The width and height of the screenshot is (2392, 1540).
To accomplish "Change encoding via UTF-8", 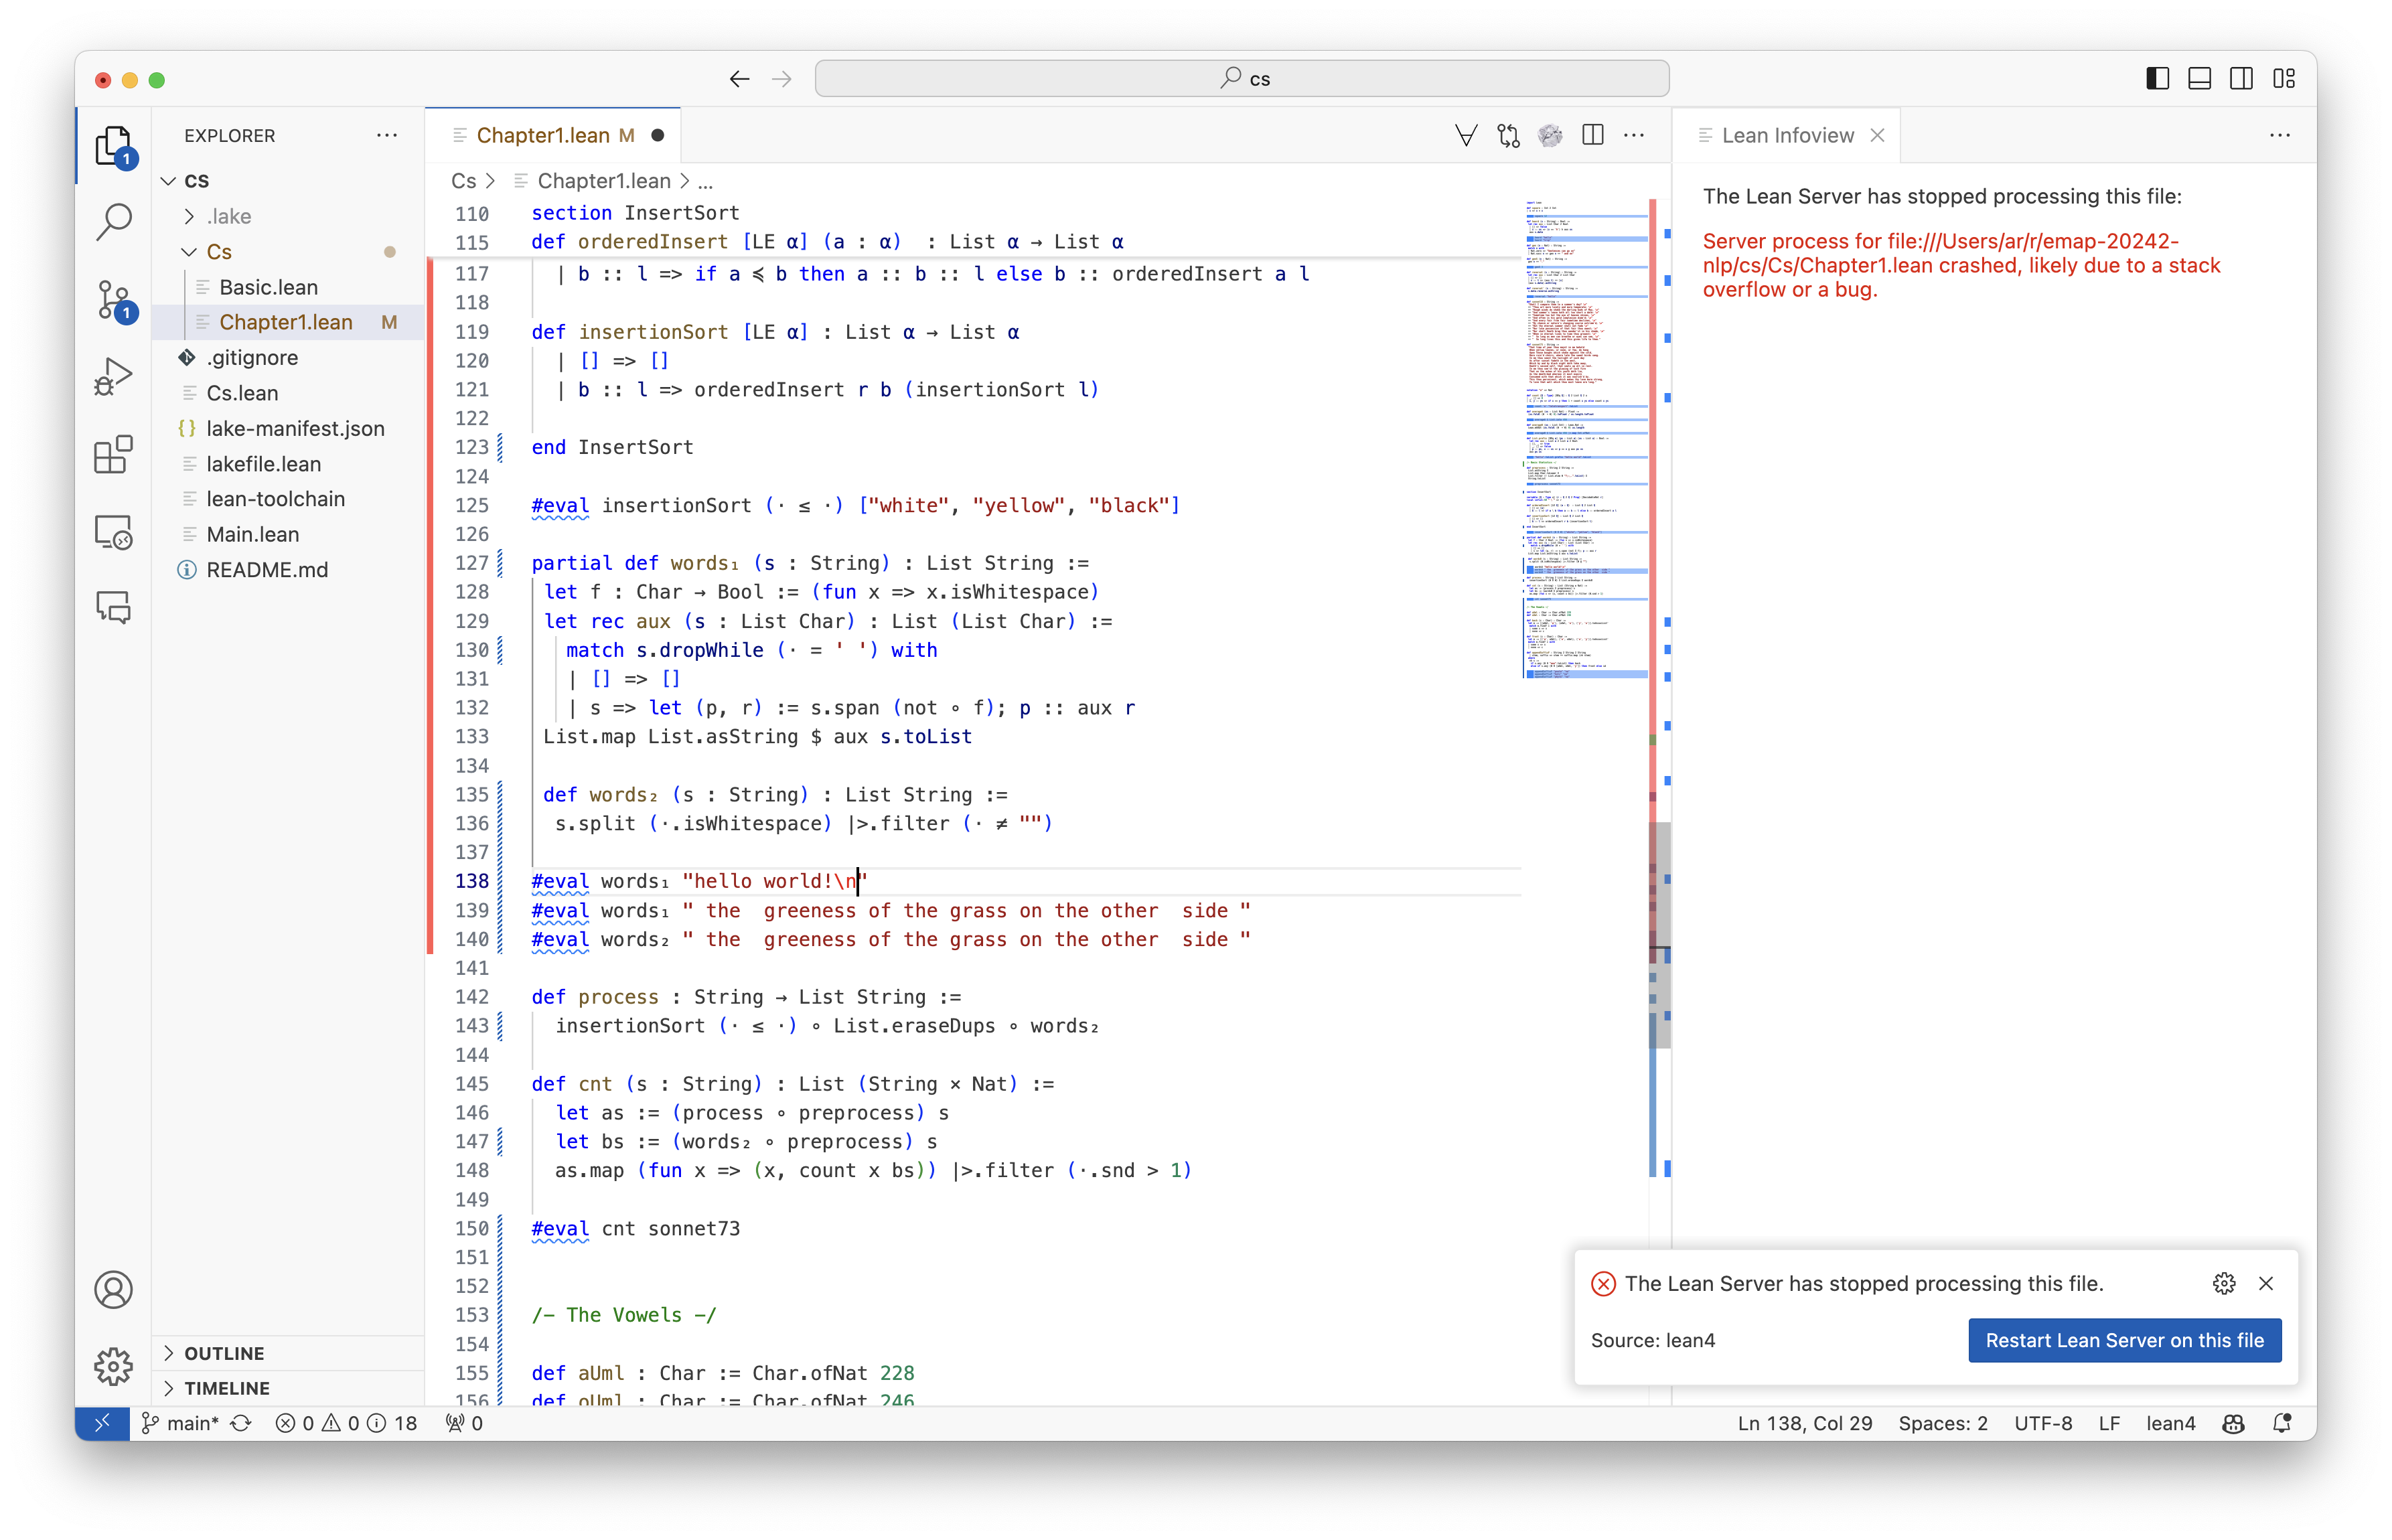I will [2043, 1423].
